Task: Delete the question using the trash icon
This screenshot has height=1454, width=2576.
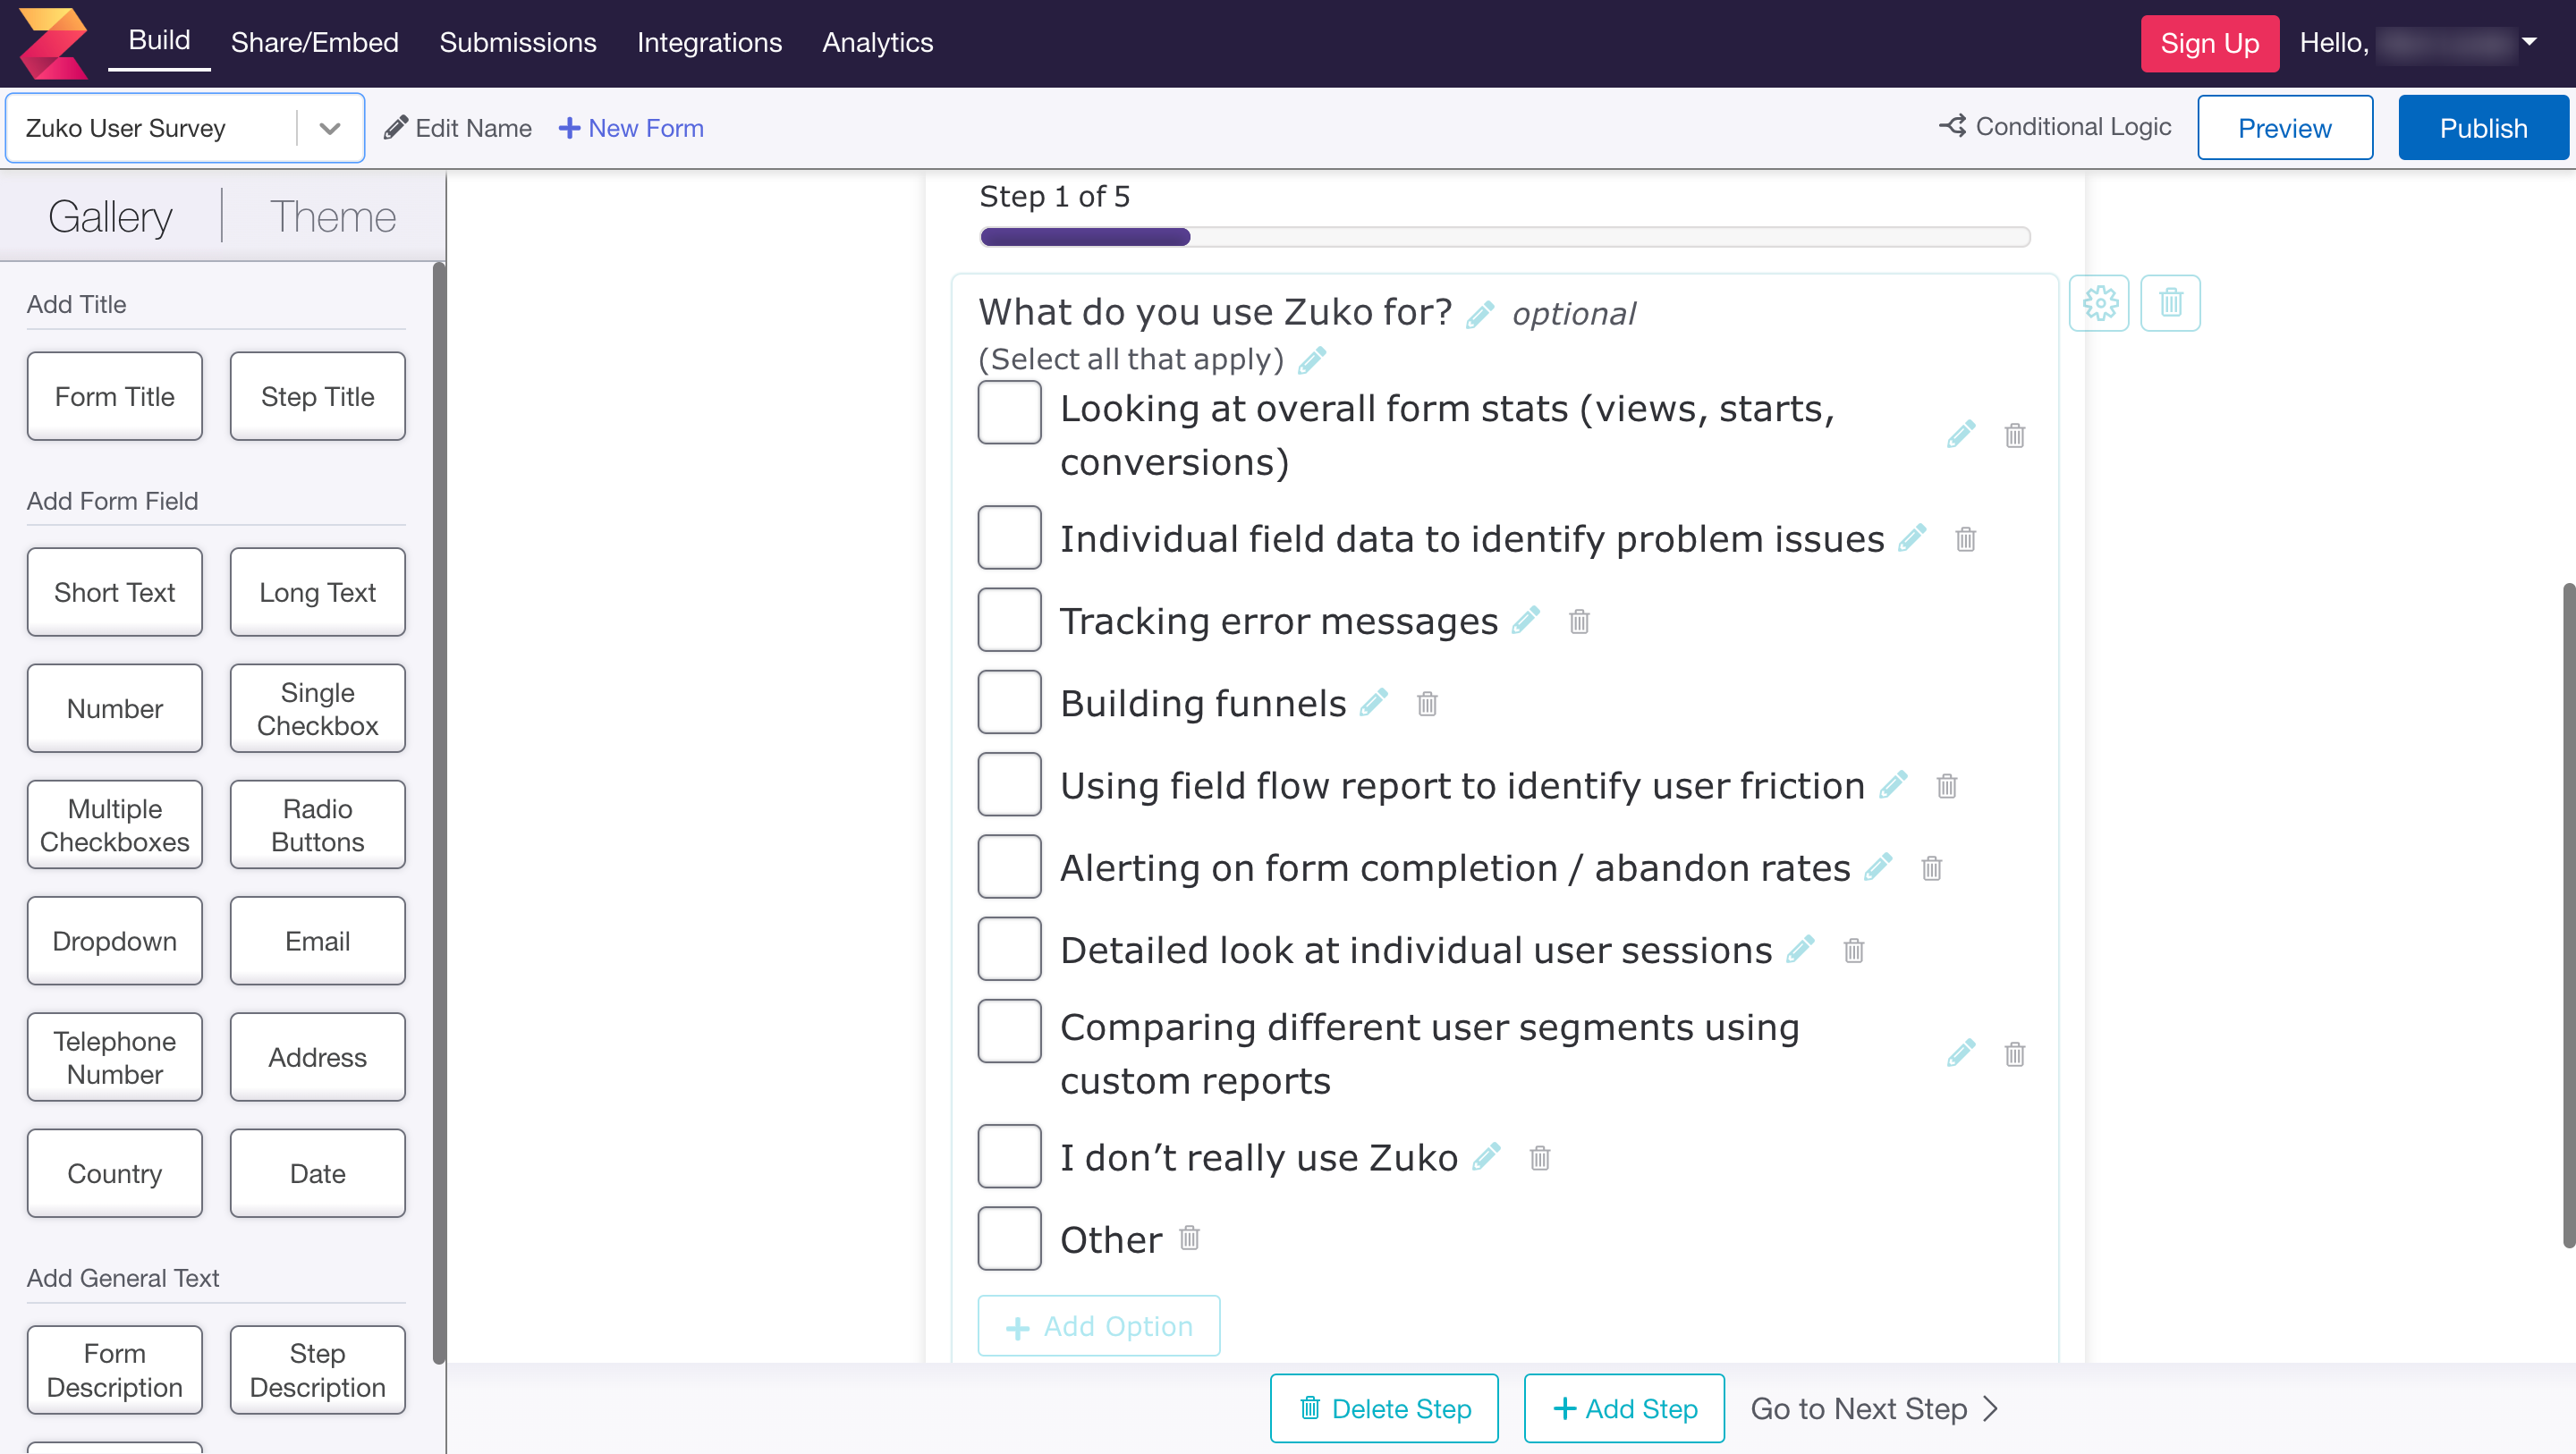Action: point(2170,303)
